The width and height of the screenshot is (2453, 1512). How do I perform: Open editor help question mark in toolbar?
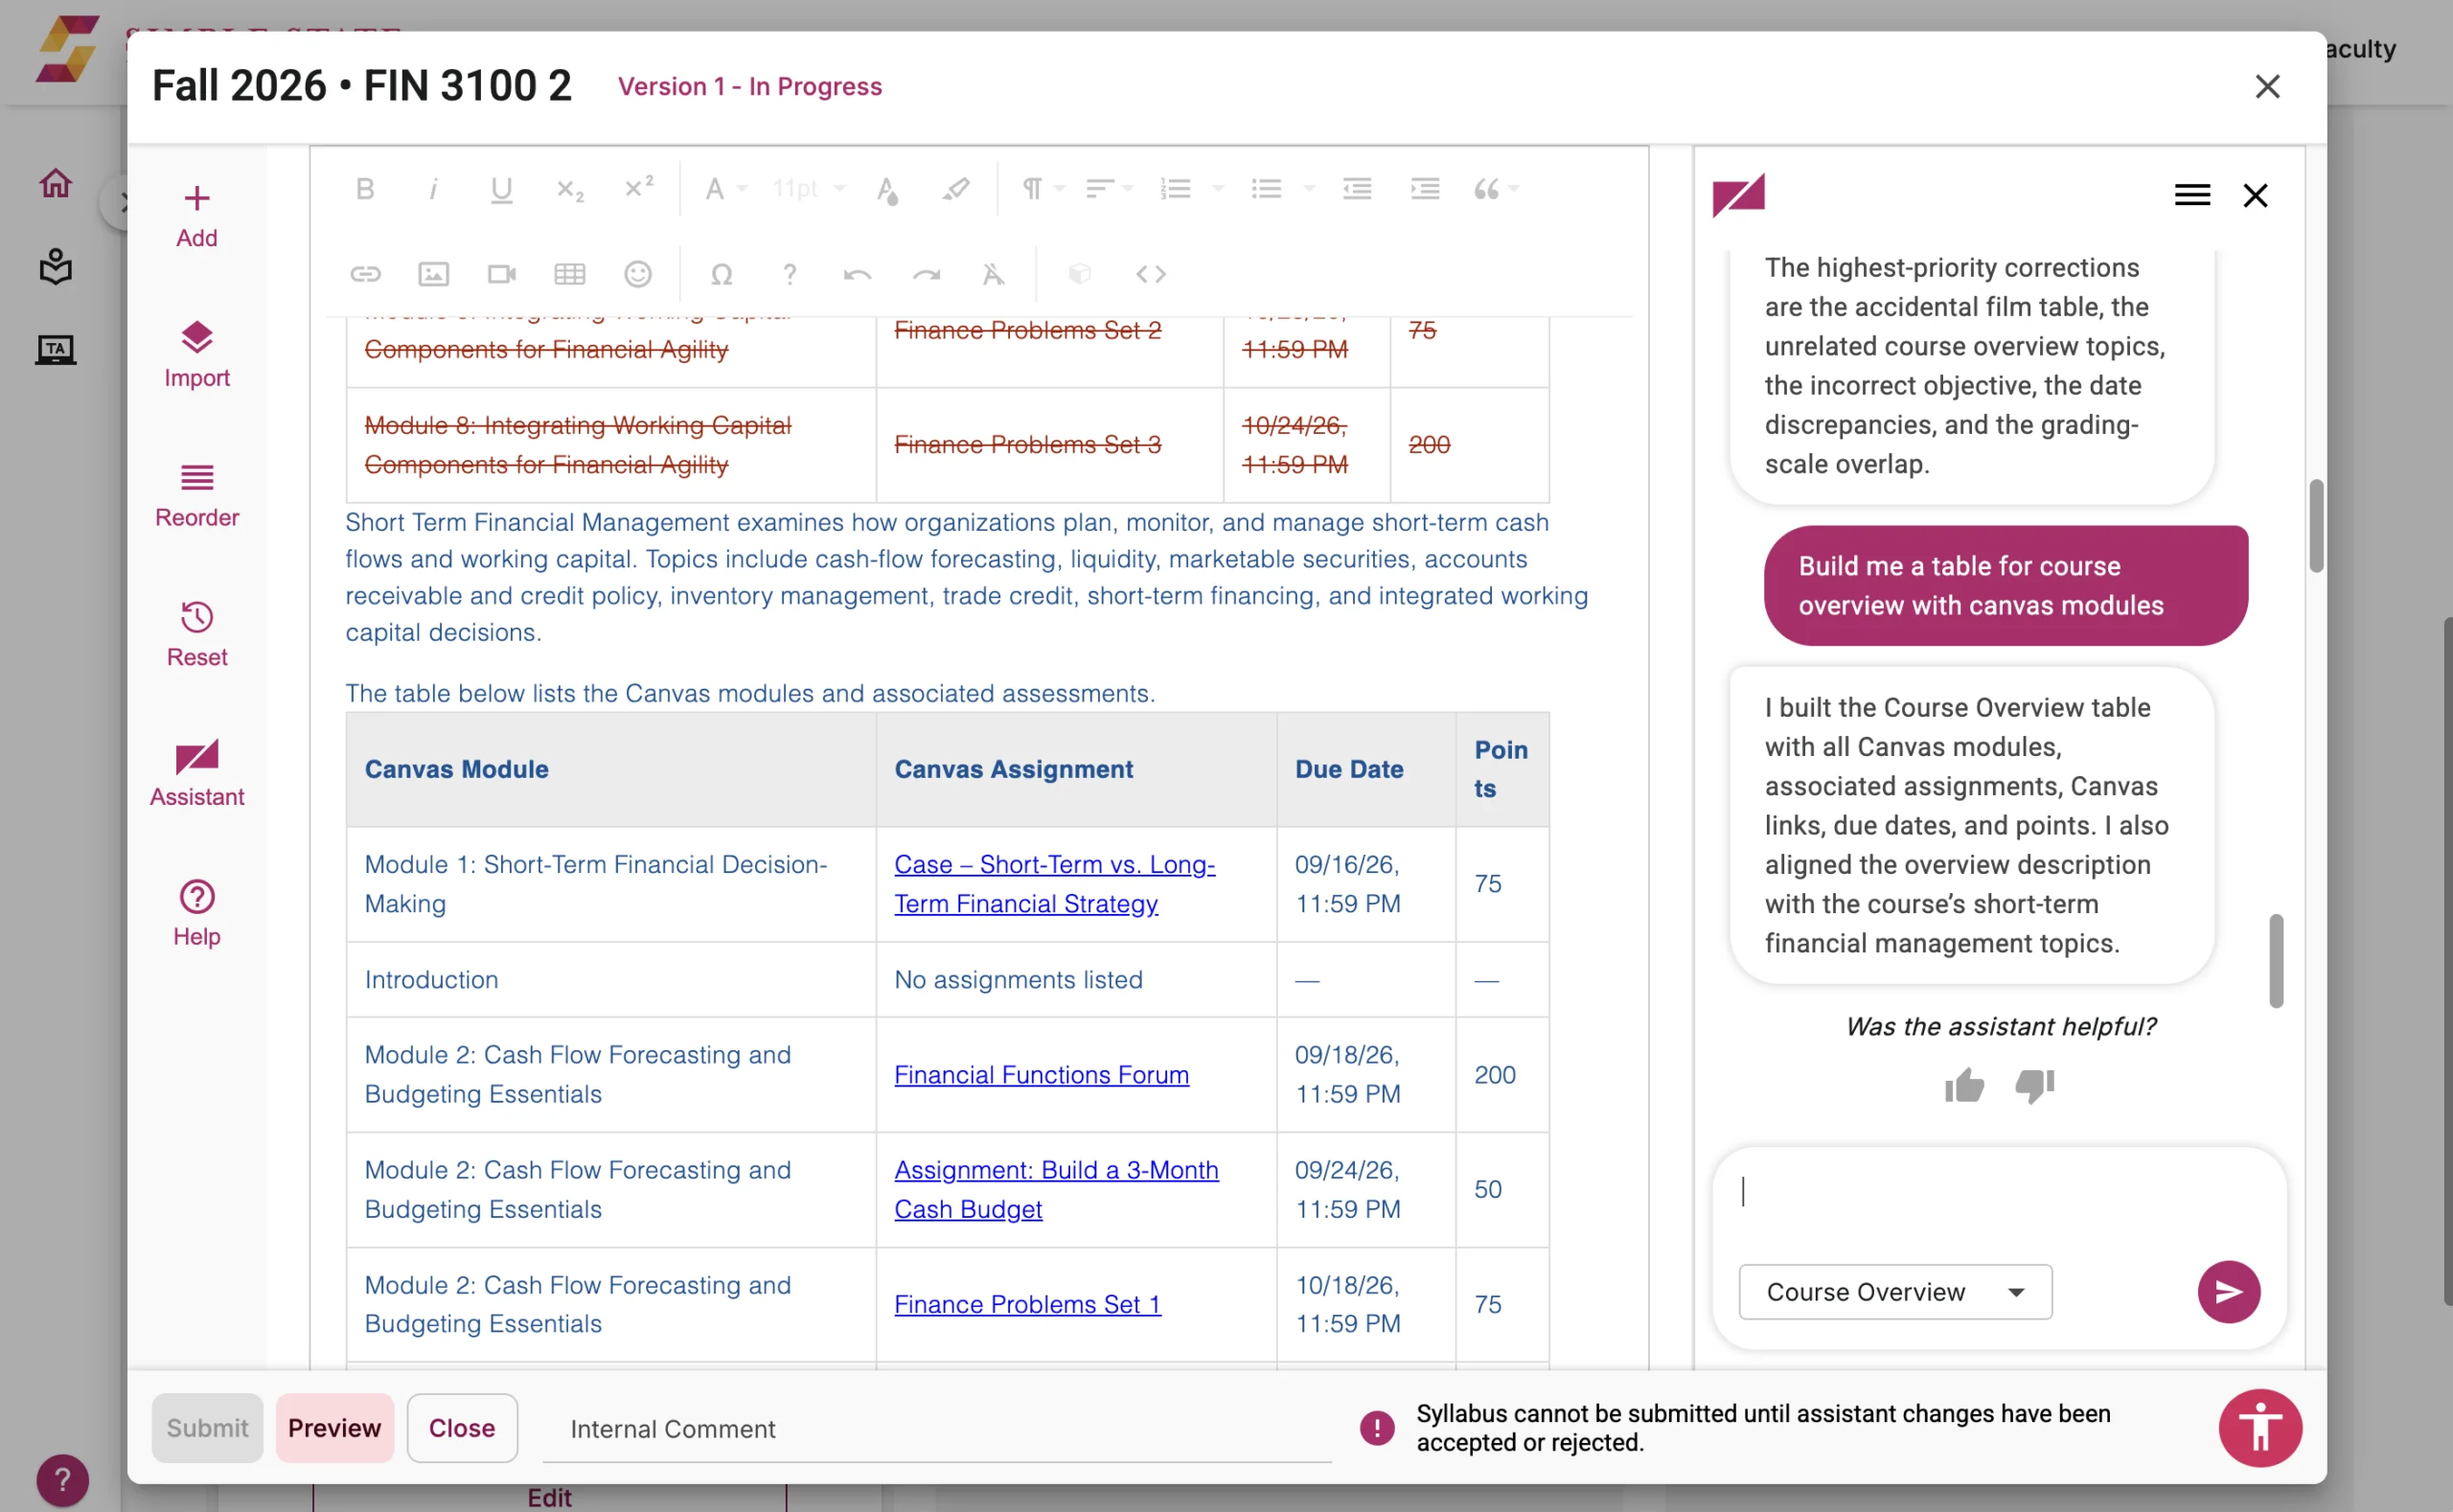789,274
